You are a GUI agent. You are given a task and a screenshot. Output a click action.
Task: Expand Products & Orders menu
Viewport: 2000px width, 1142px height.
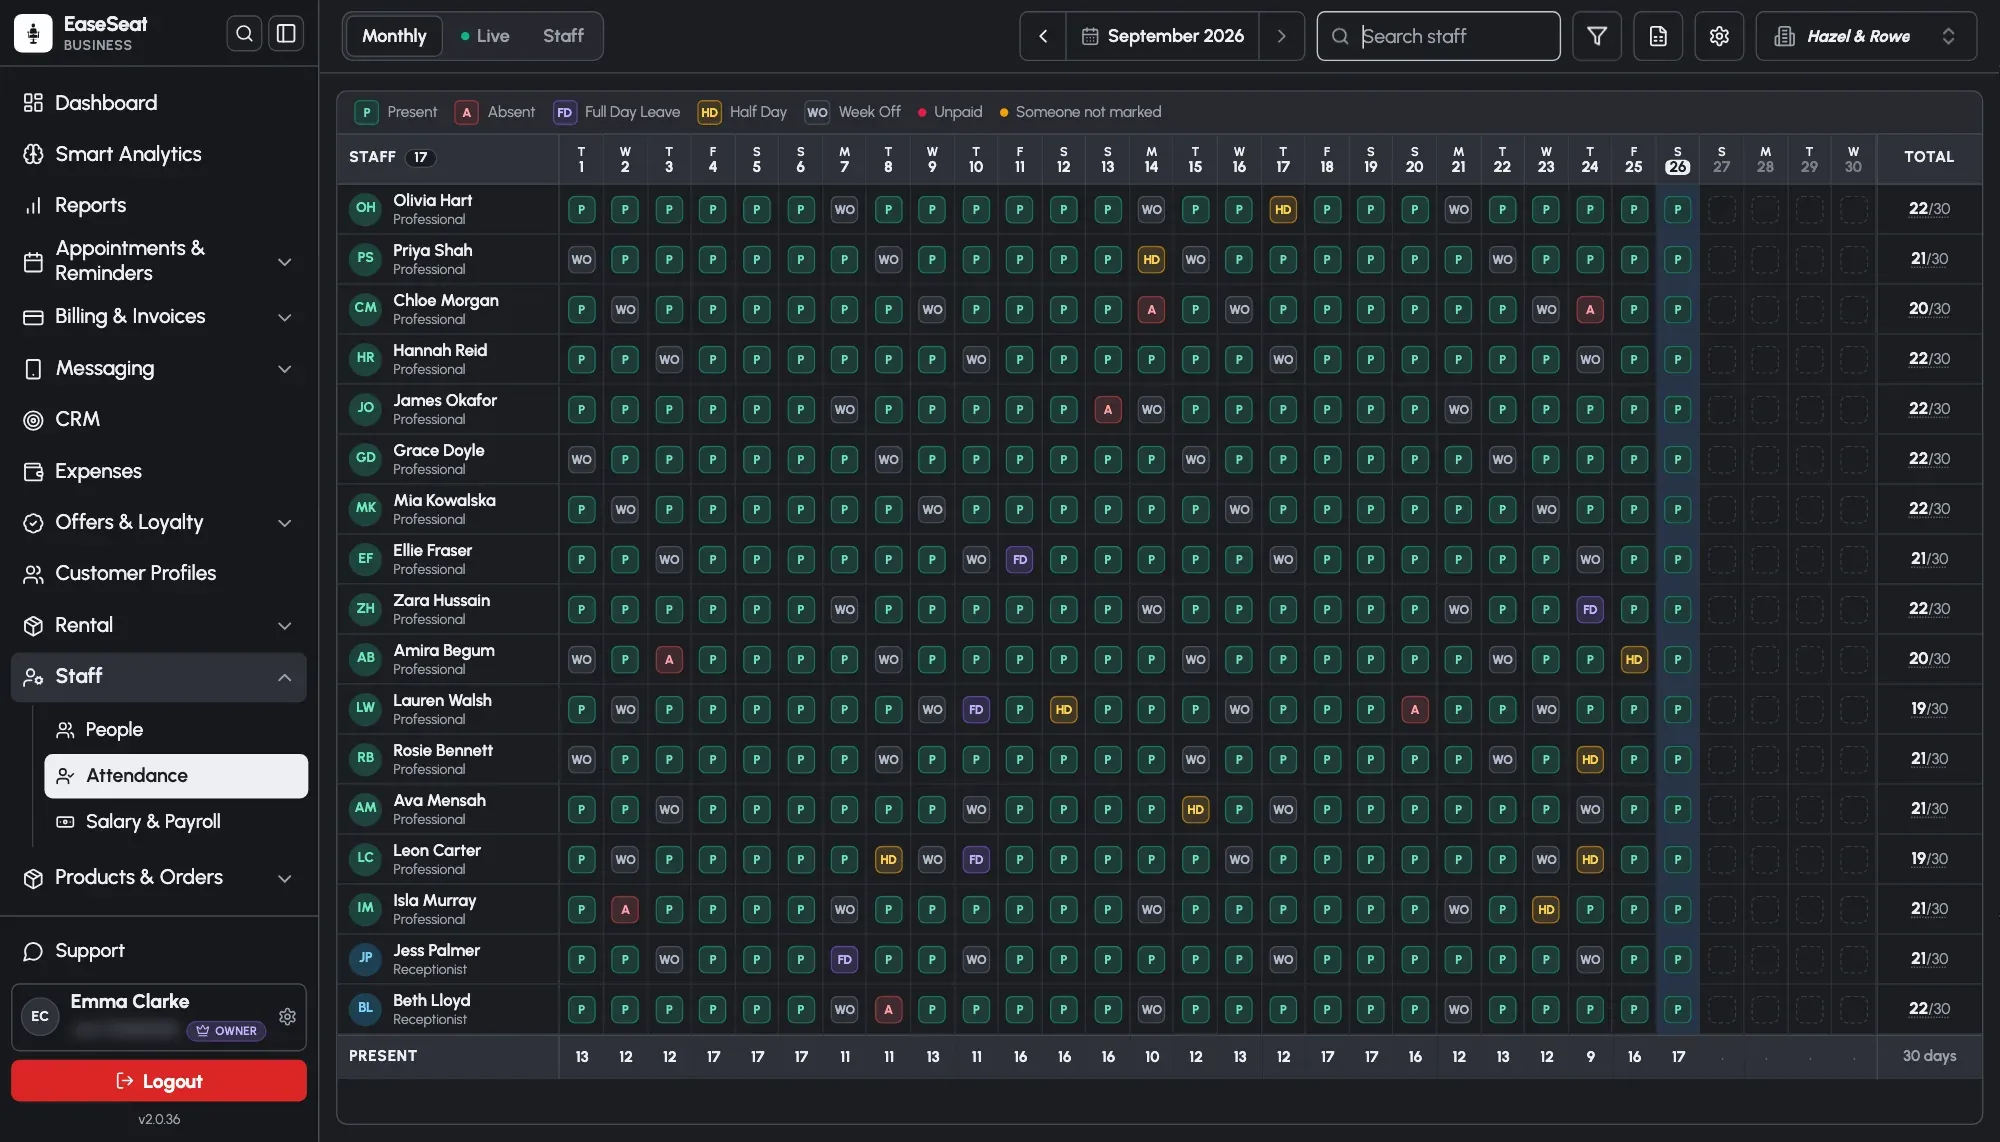(160, 878)
